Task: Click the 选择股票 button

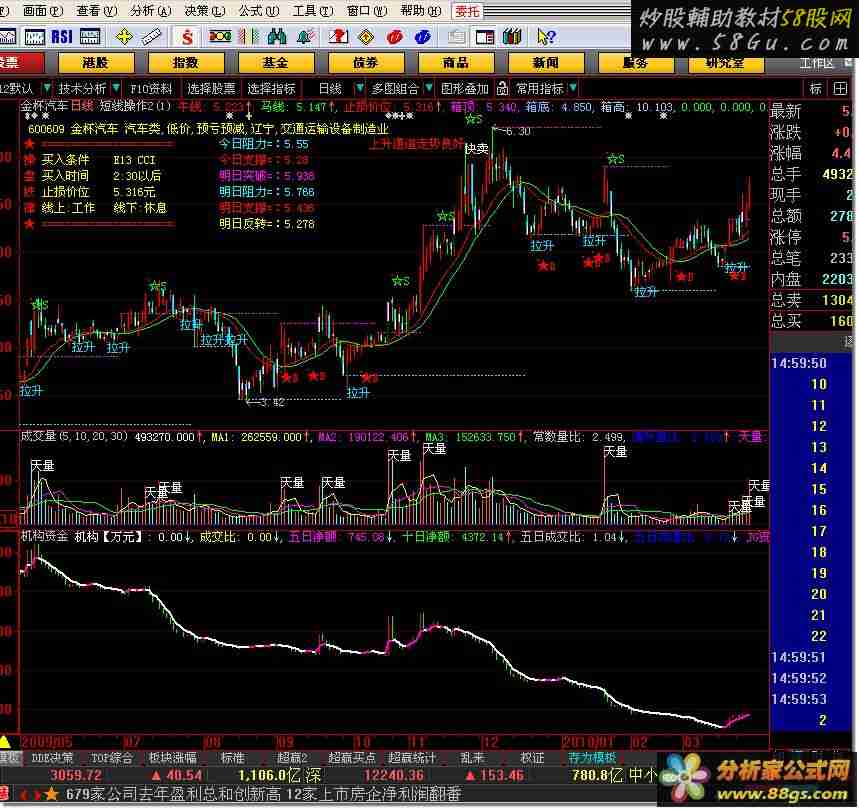Action: [211, 88]
